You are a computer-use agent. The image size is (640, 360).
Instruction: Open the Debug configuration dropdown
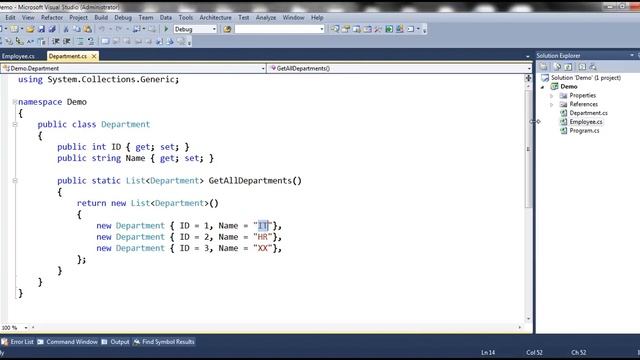point(214,29)
